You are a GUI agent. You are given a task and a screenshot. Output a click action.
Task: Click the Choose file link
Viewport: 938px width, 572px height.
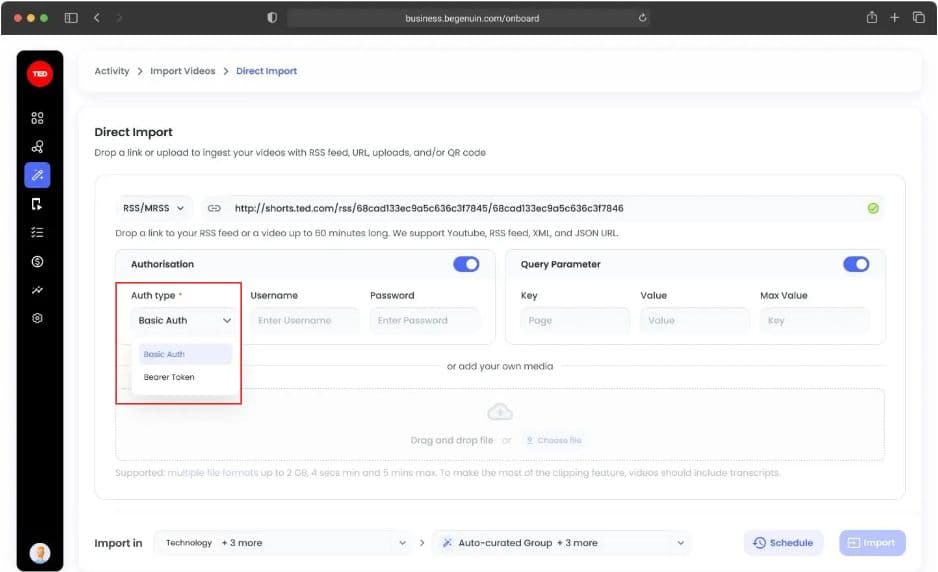pyautogui.click(x=553, y=440)
